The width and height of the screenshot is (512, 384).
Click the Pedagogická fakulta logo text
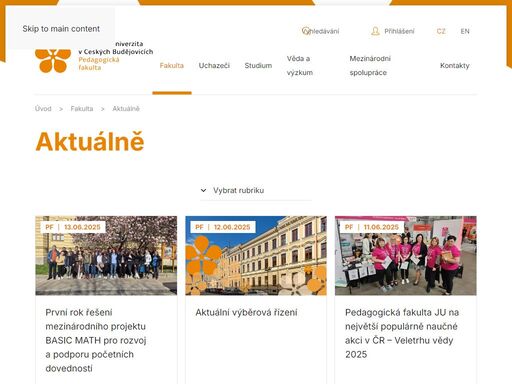(99, 63)
